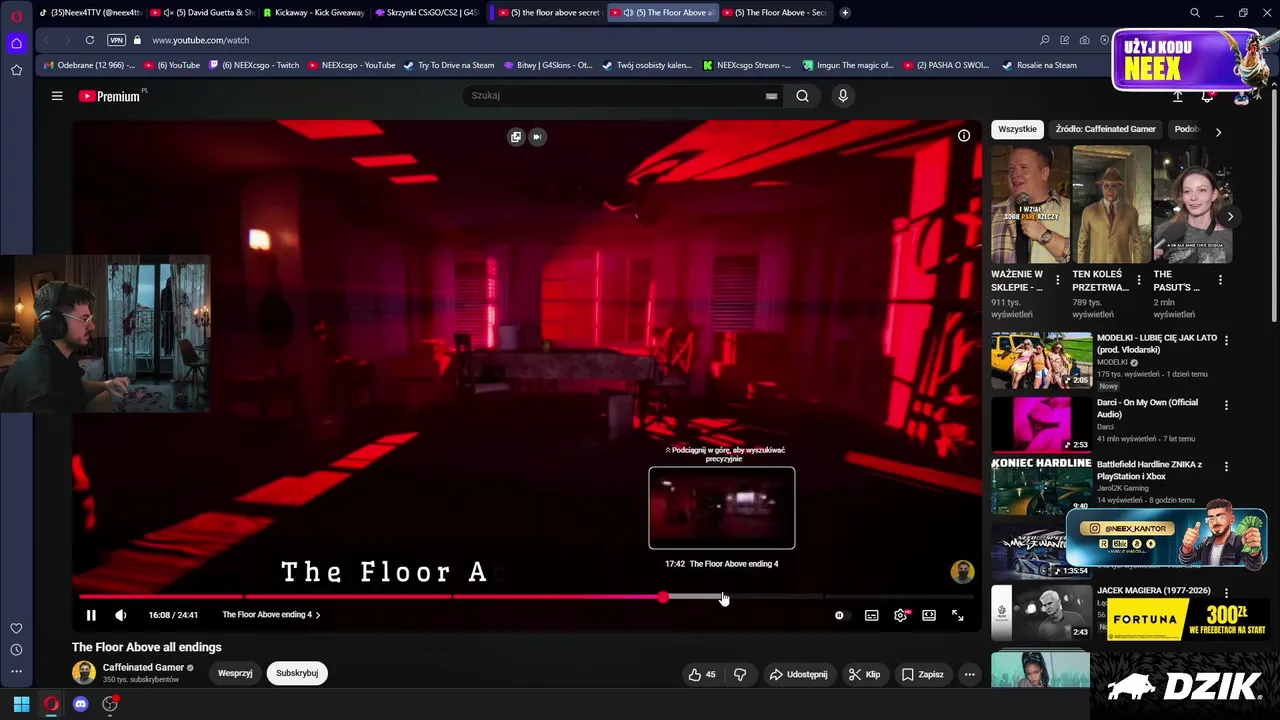Open Windows Start menu

point(21,704)
